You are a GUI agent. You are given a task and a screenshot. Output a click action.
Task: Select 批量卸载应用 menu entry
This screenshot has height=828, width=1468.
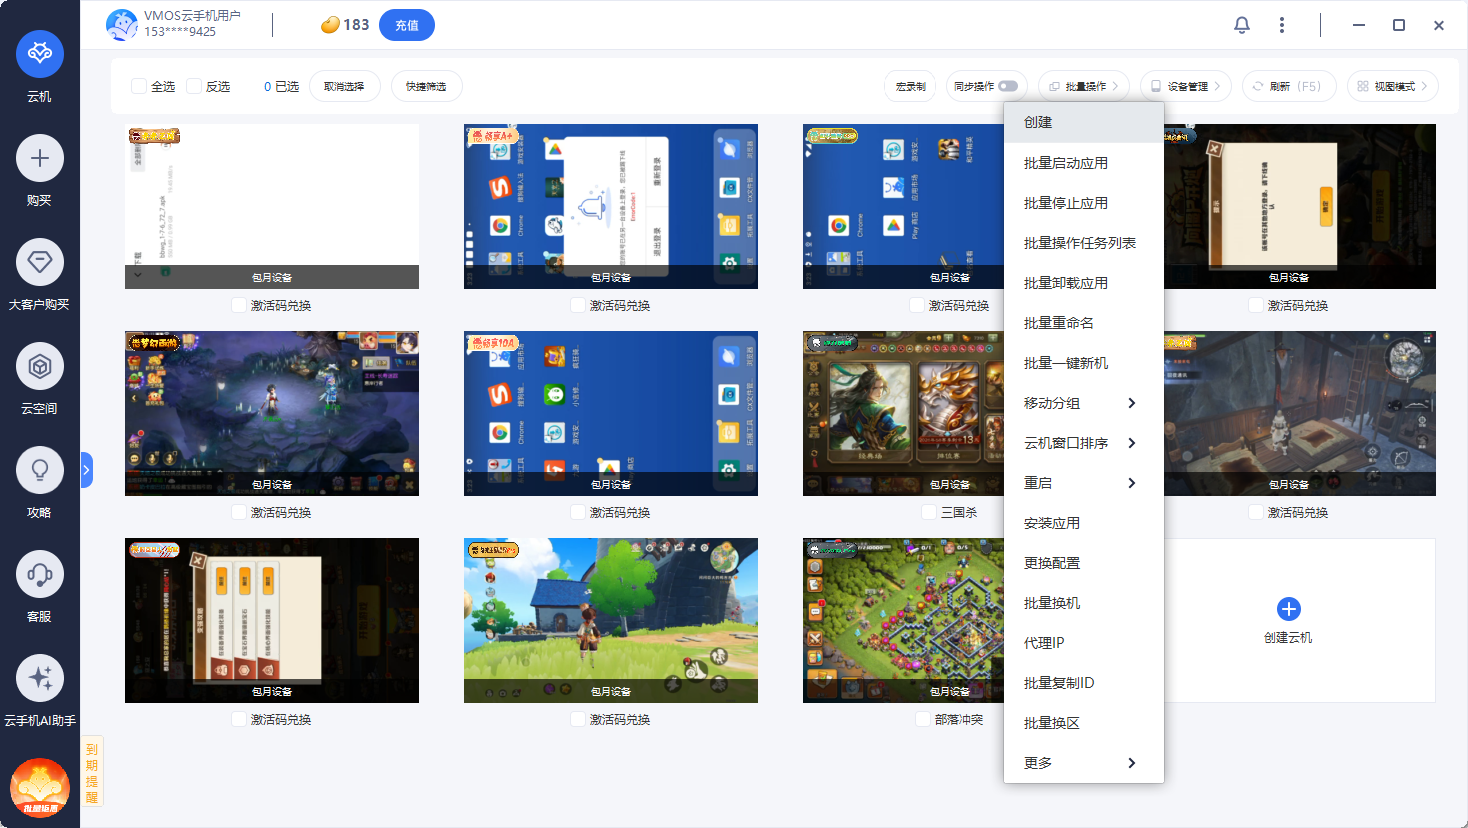pyautogui.click(x=1084, y=283)
